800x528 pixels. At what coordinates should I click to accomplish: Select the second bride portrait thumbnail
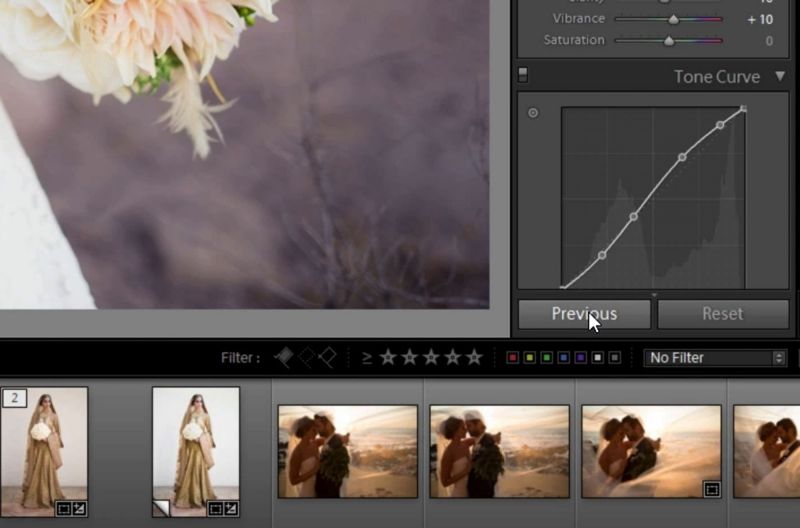196,451
